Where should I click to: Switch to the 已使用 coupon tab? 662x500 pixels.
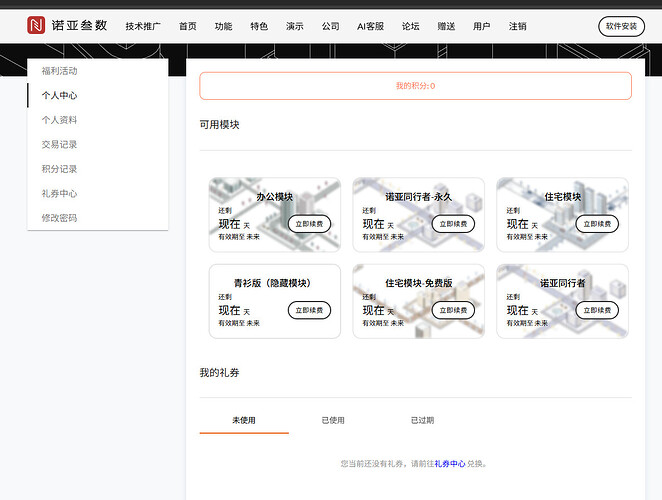click(x=333, y=420)
